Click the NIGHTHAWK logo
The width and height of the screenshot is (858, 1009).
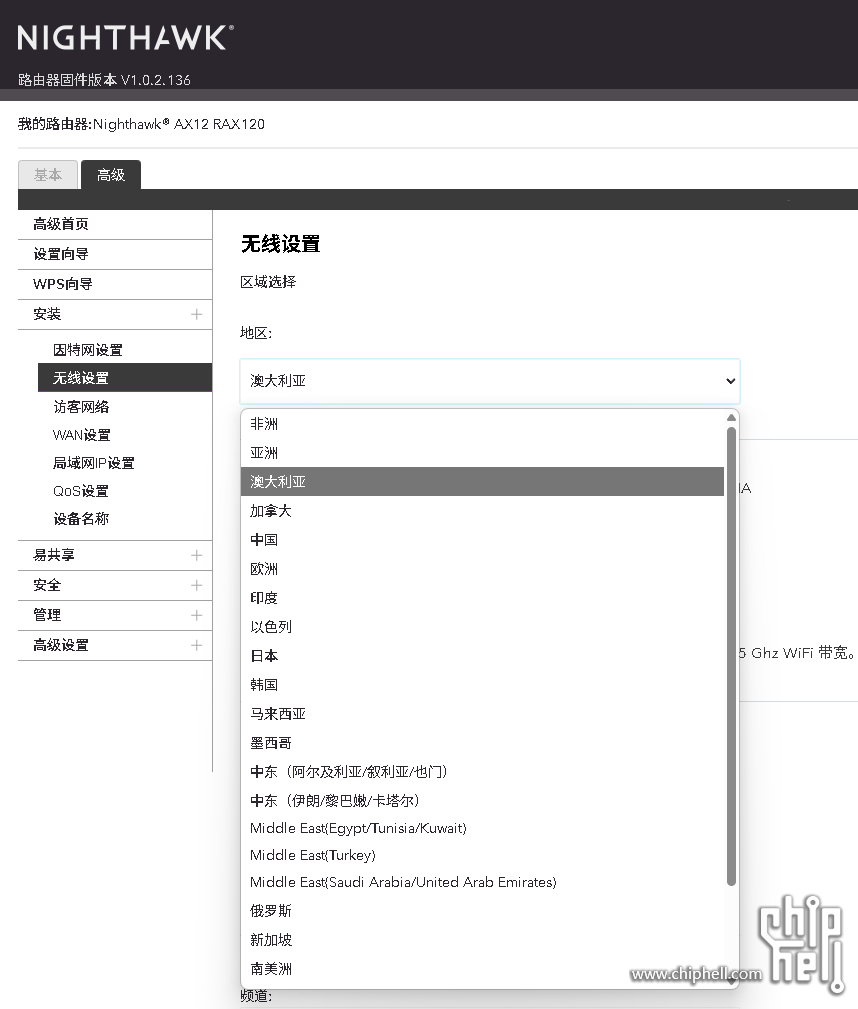click(x=126, y=37)
